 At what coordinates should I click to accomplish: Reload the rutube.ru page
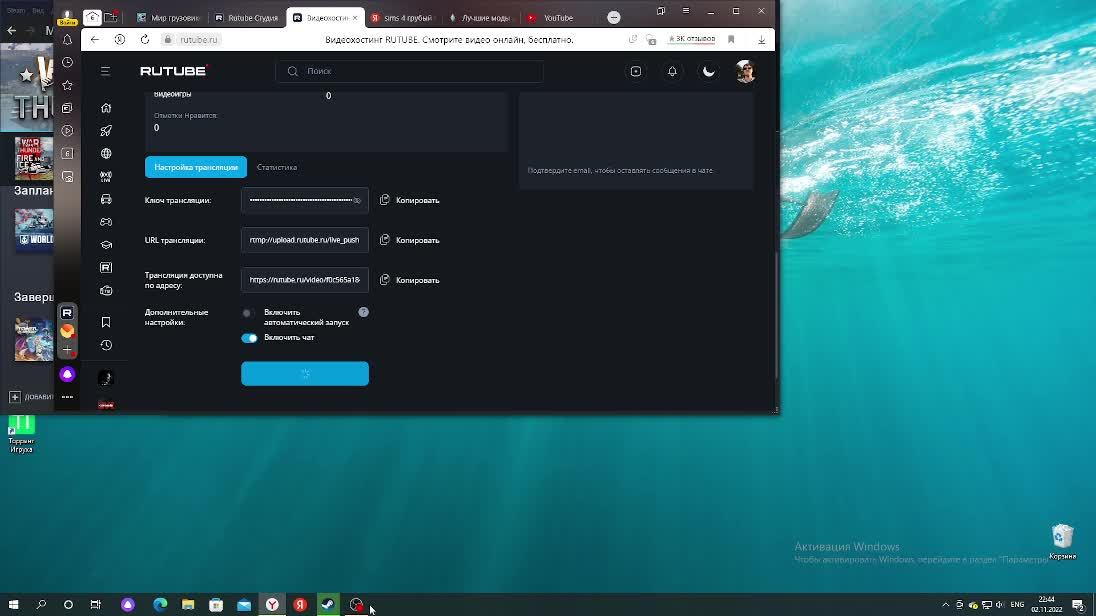145,40
